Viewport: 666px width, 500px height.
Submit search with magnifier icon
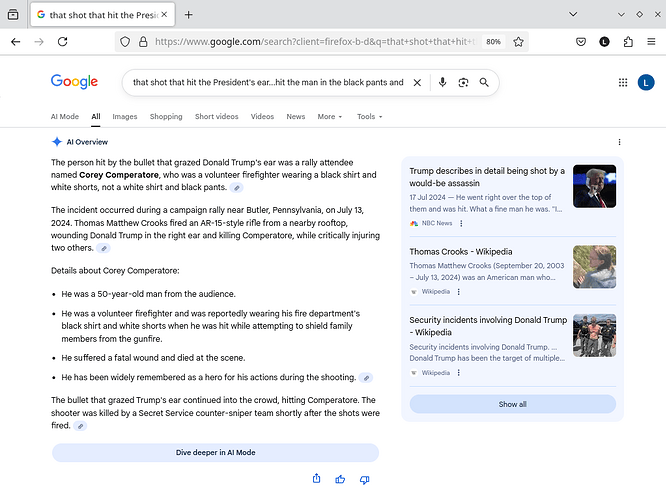tap(484, 82)
